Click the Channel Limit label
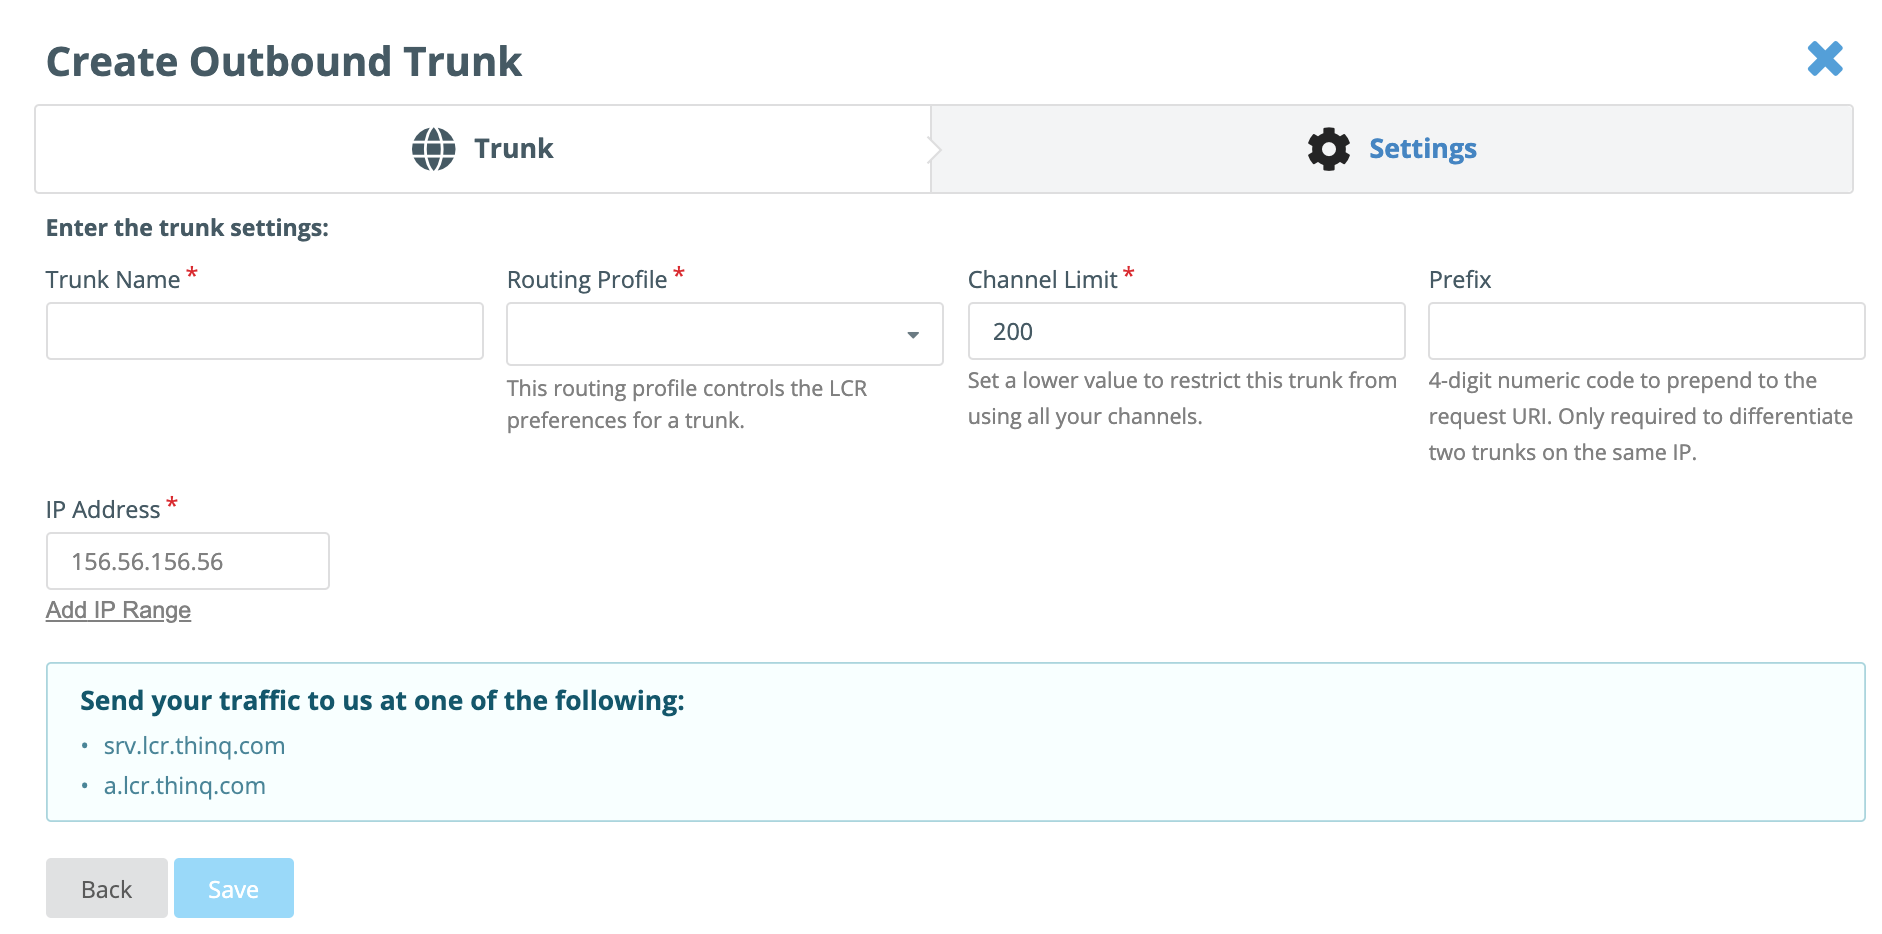The width and height of the screenshot is (1882, 934). (x=1043, y=280)
